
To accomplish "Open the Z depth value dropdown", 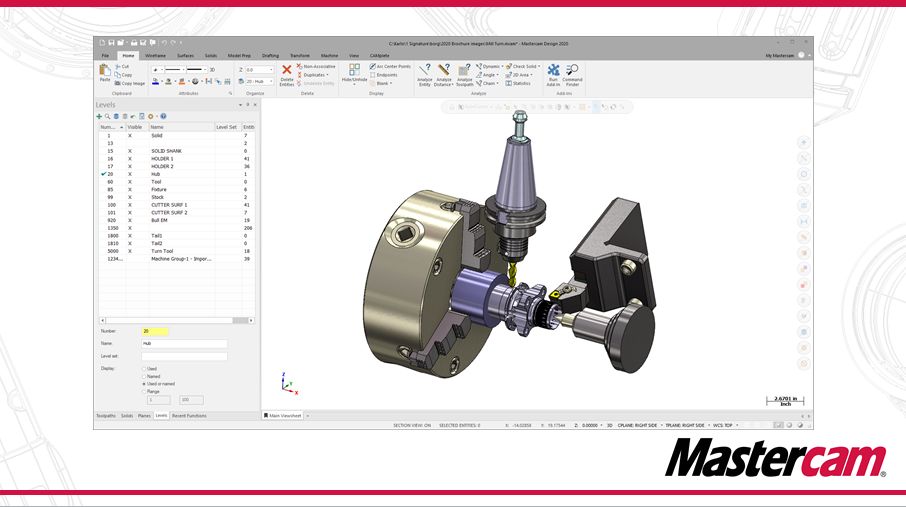I will (271, 69).
